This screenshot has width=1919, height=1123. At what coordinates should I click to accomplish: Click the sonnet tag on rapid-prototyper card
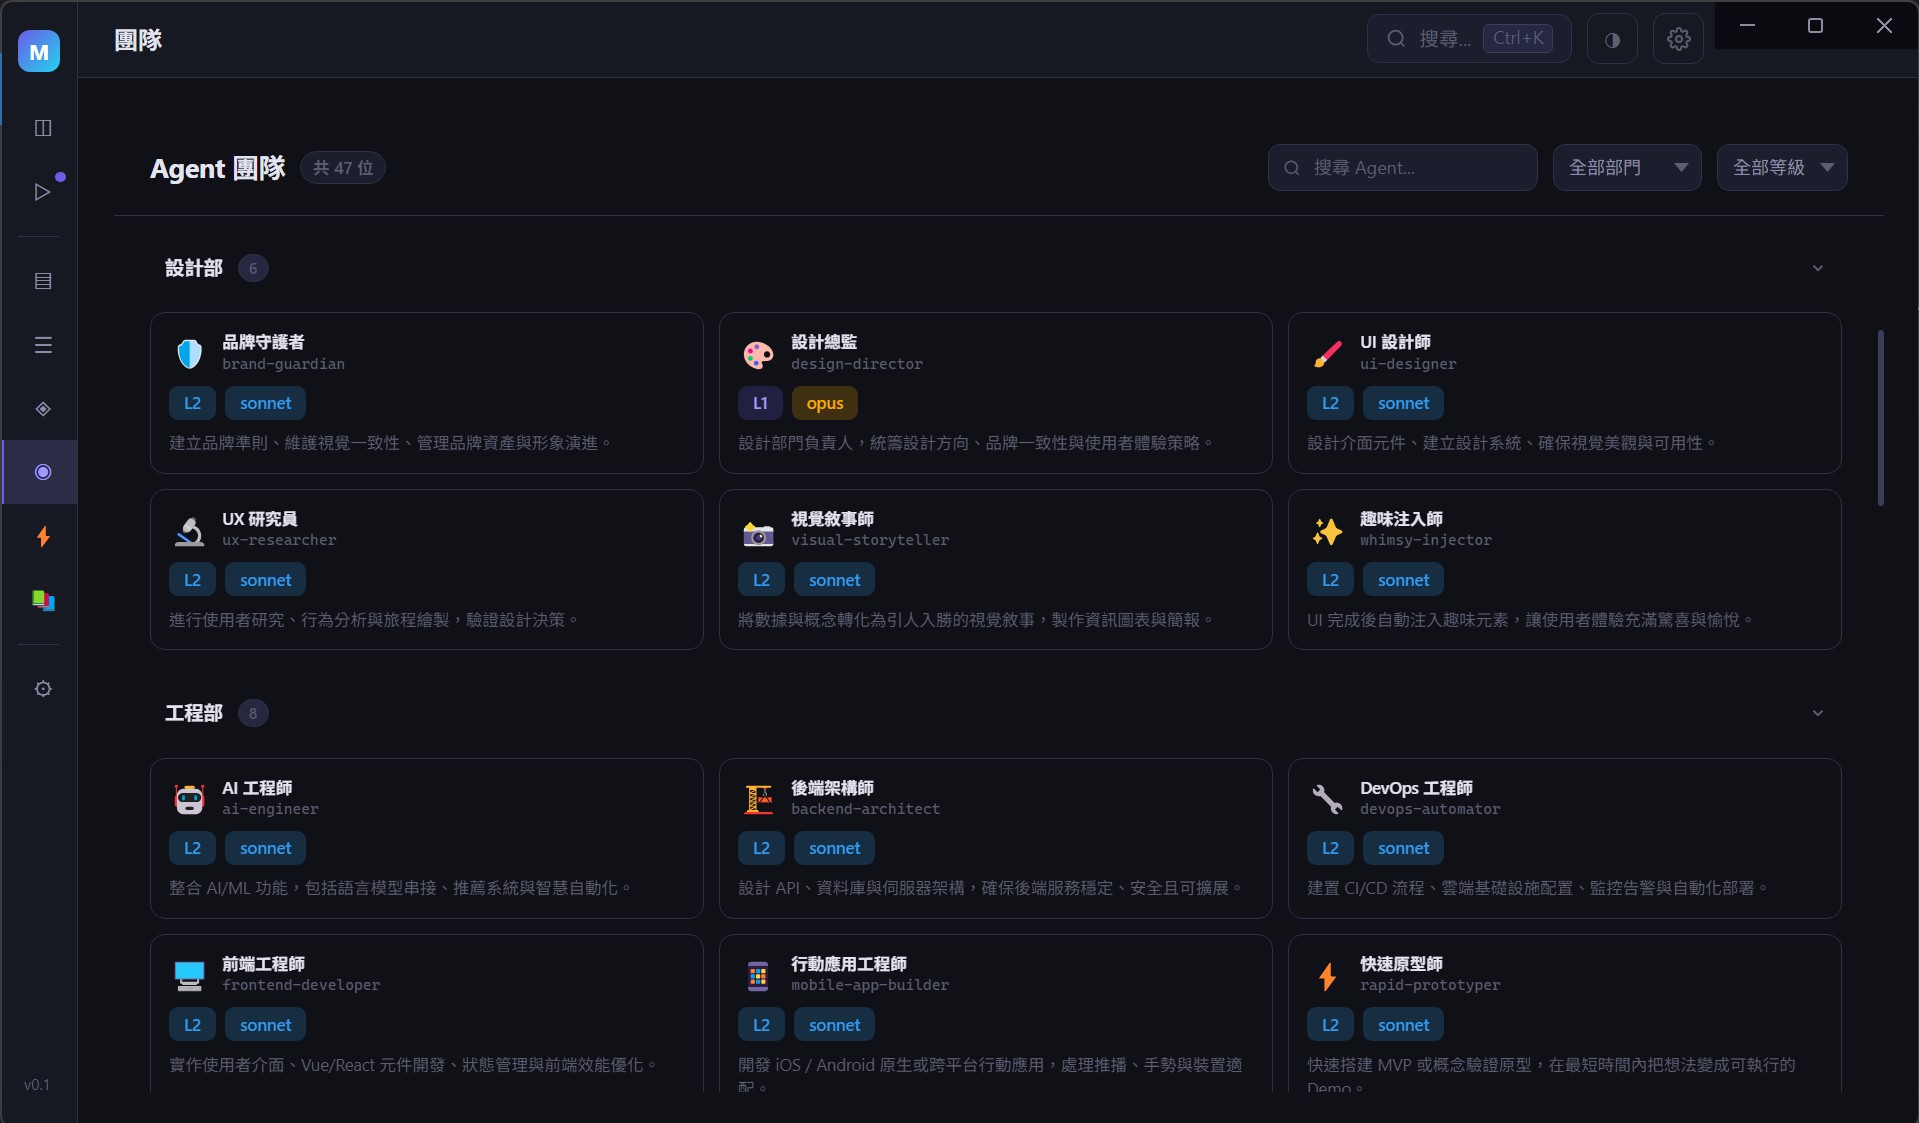pyautogui.click(x=1404, y=1025)
